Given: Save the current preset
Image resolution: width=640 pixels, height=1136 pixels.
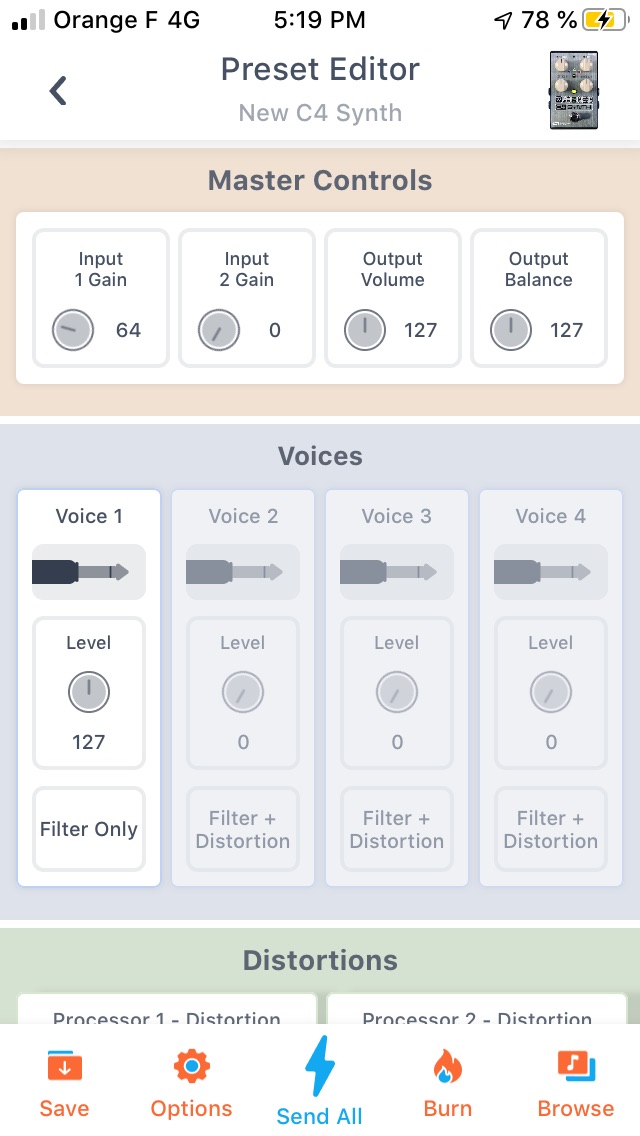Looking at the screenshot, I should tap(63, 1080).
